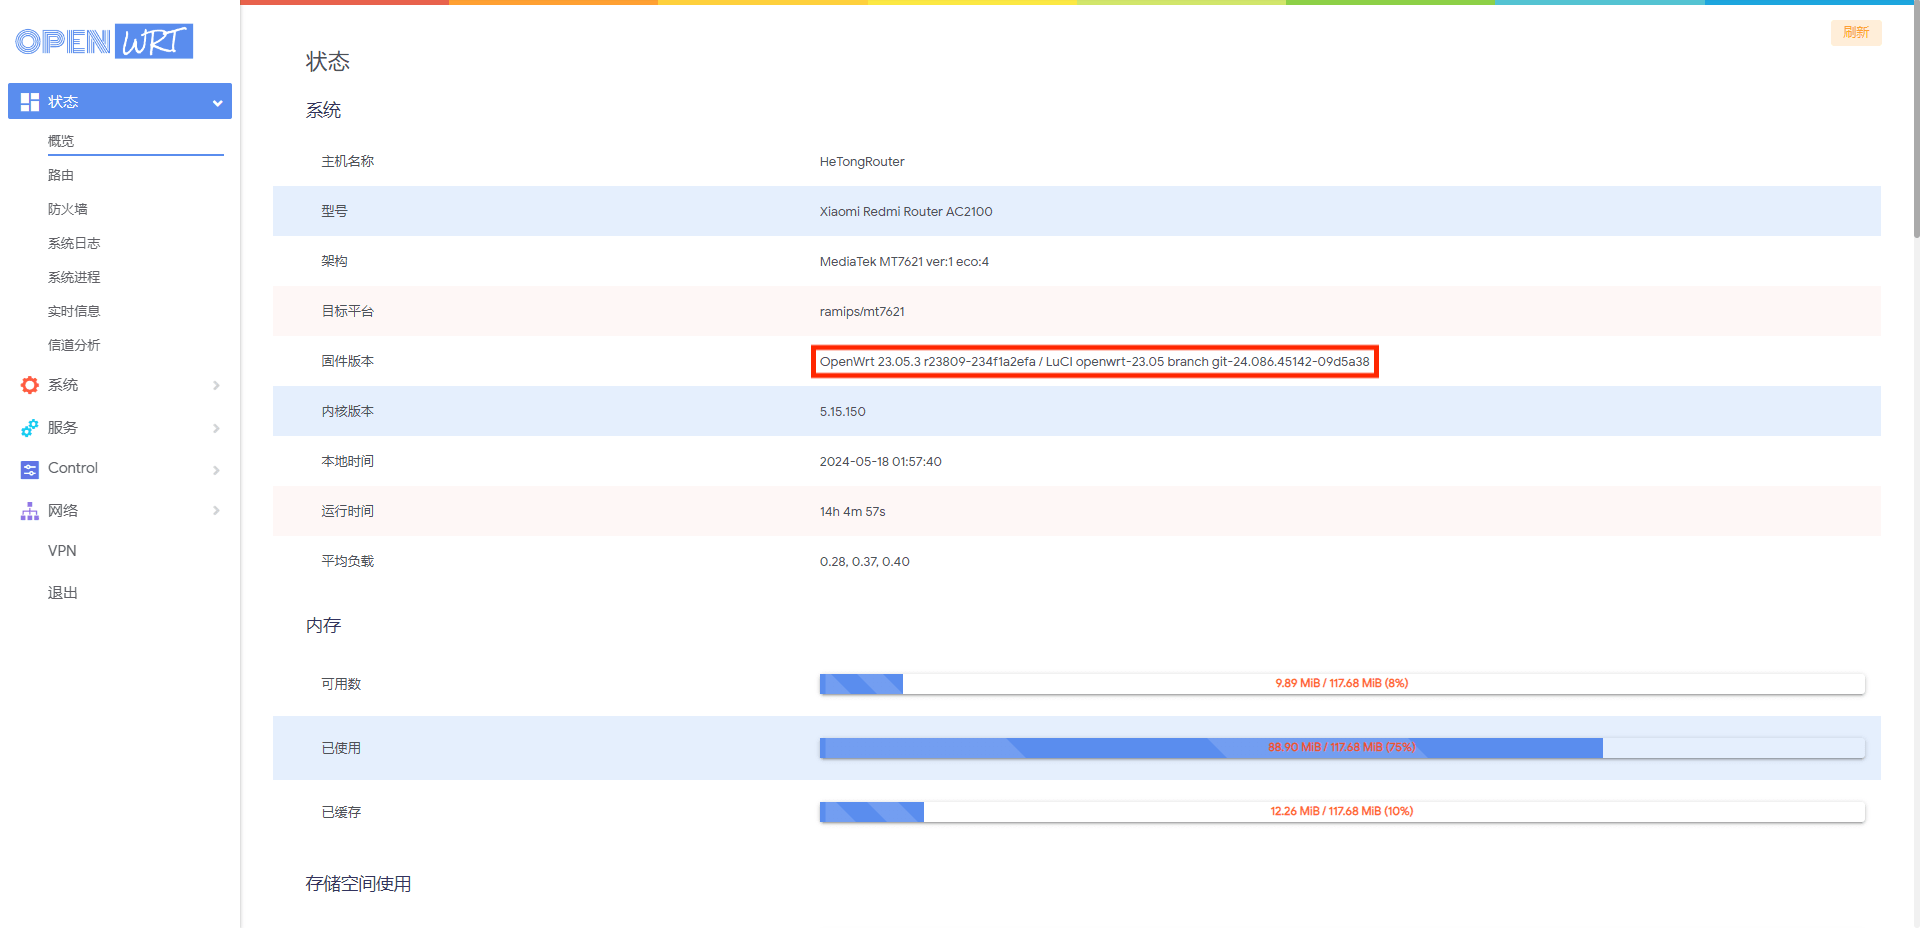
Task: Select 信道分析 menu item
Action: coord(74,345)
